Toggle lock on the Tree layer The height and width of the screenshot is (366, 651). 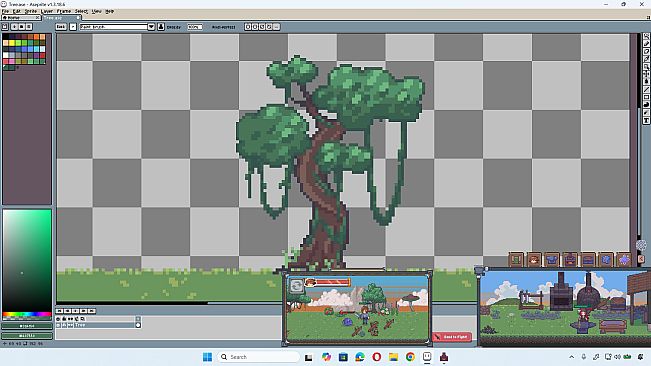click(x=64, y=325)
